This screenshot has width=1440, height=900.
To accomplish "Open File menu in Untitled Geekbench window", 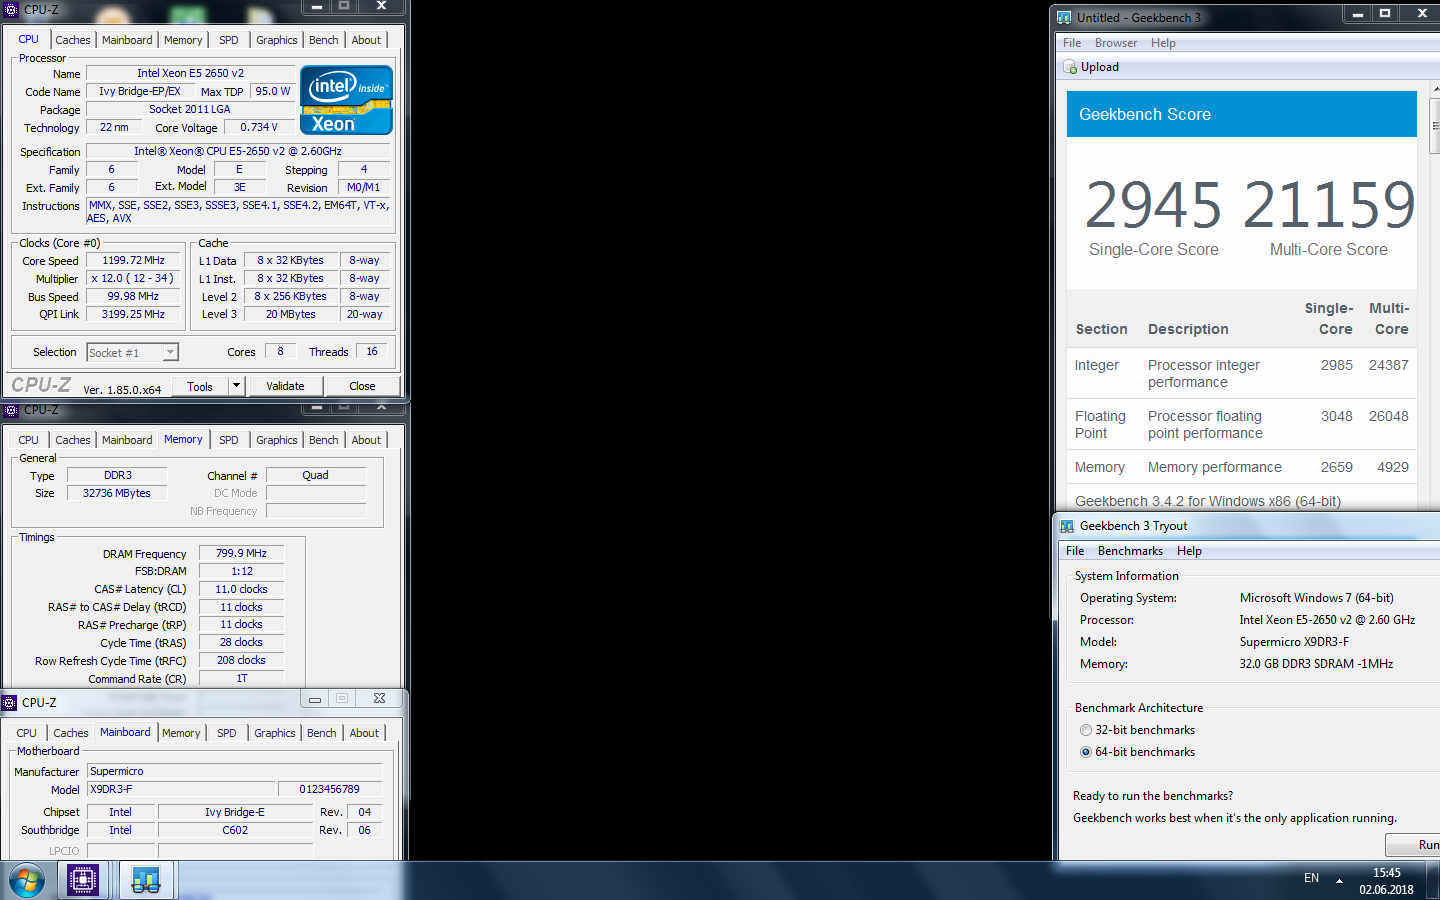I will 1072,43.
